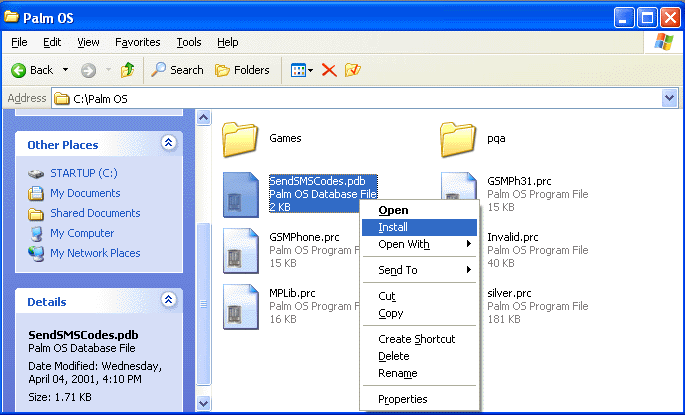Choose Delete in the context menu
Screen dimensions: 685x415
coord(419,356)
